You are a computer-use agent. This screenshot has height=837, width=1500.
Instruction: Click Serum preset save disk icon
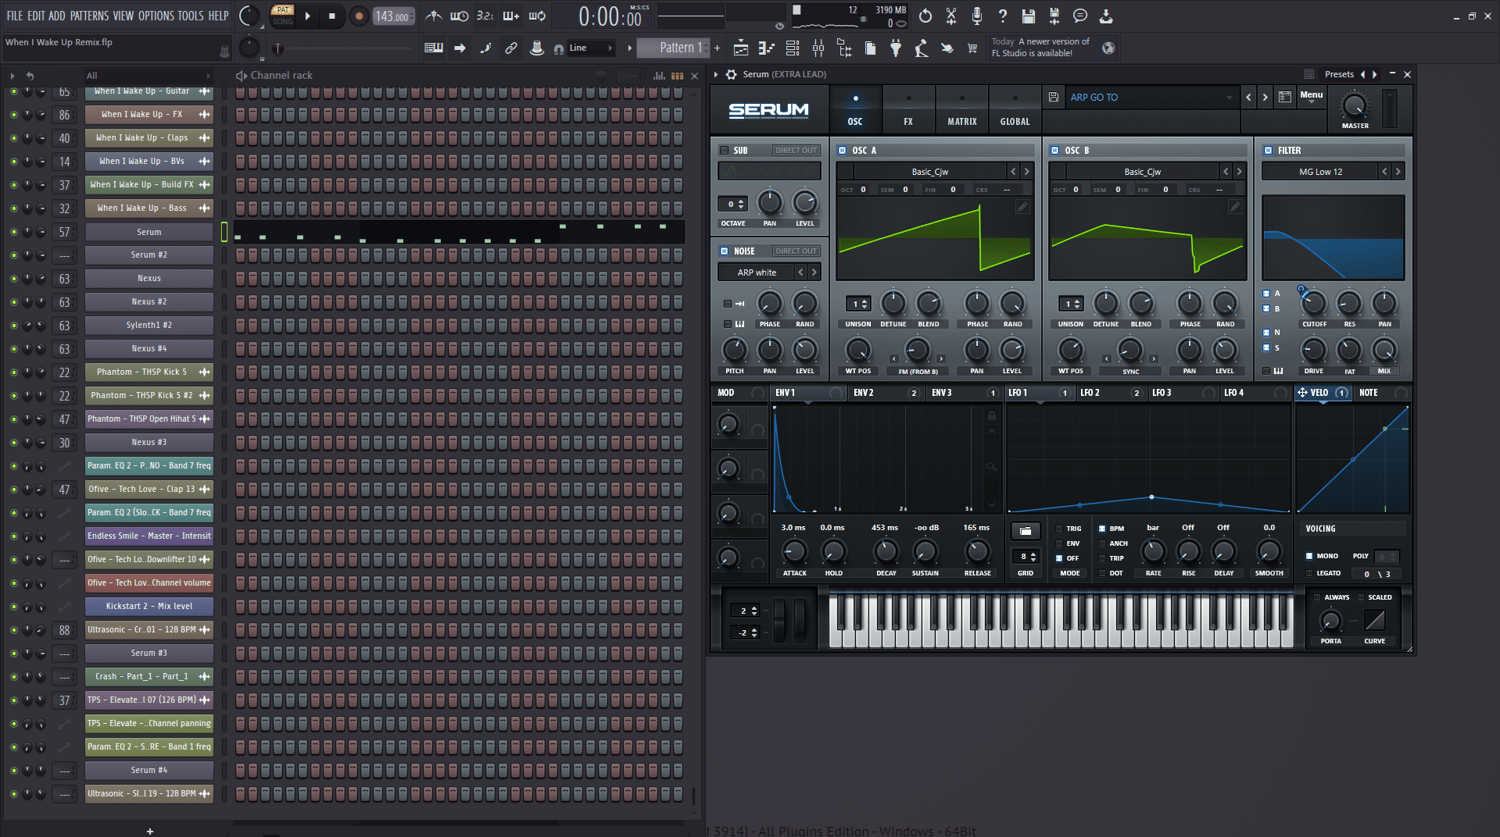click(x=1054, y=97)
